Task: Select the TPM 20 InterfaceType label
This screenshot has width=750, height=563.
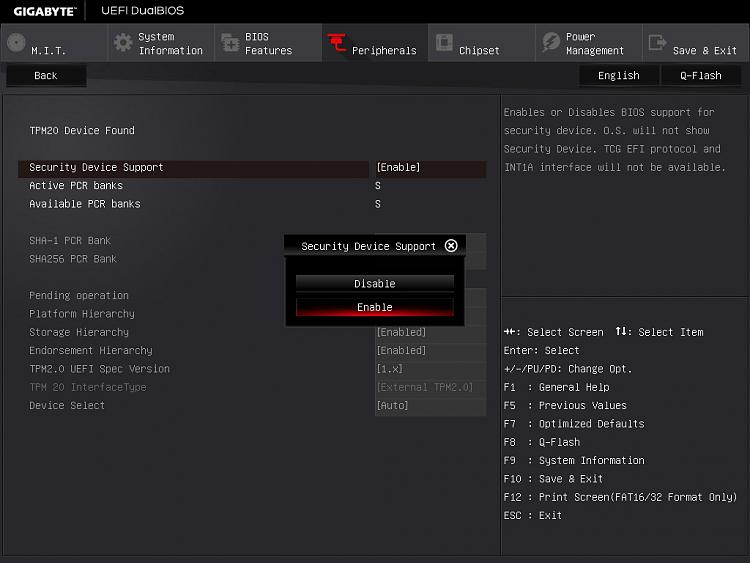Action: tap(88, 387)
